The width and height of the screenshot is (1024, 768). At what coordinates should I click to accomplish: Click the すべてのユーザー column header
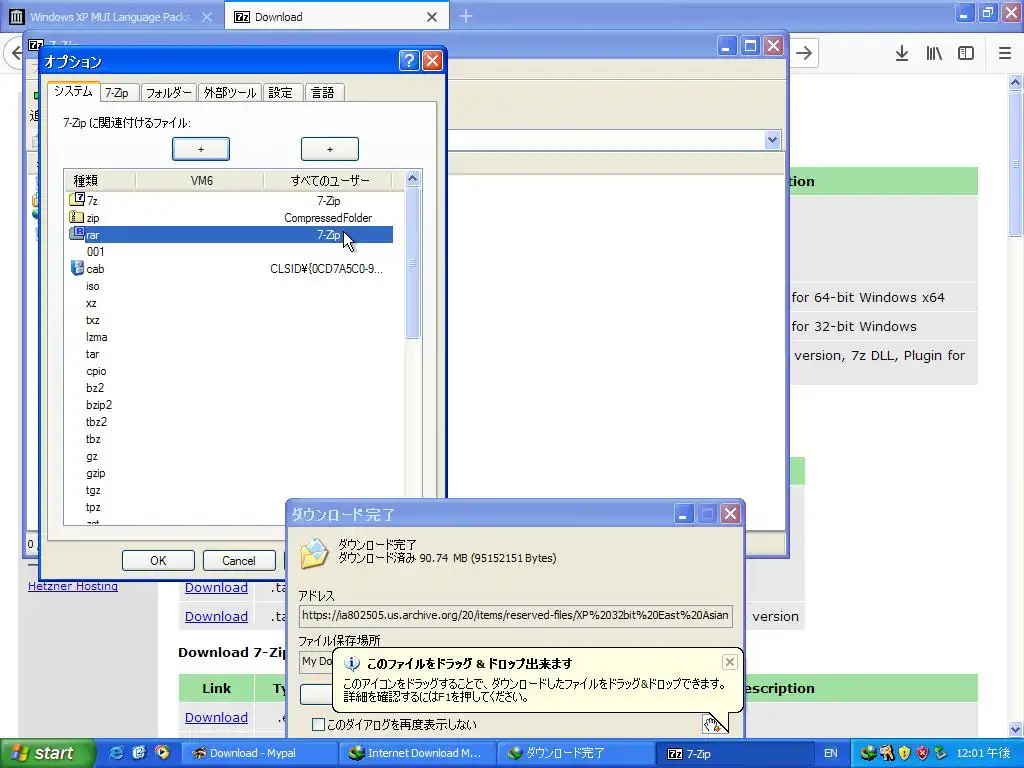[328, 180]
